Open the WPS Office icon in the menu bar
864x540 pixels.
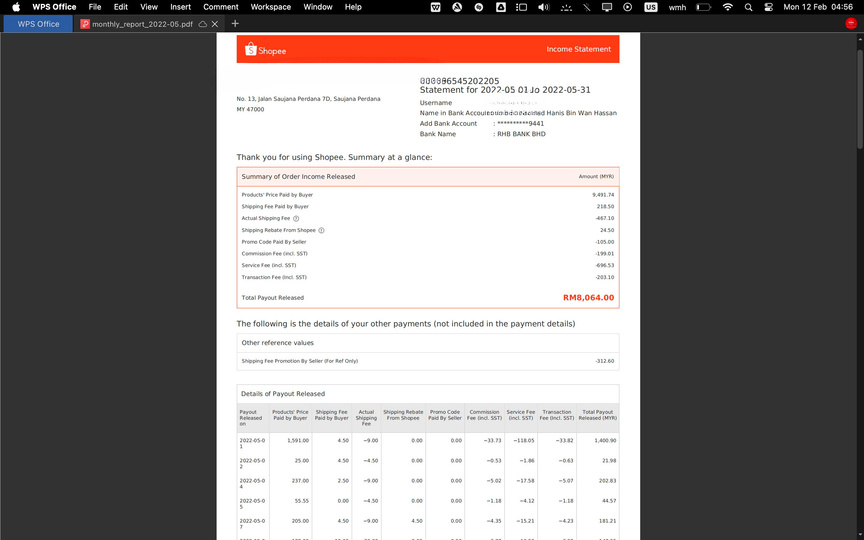[436, 7]
